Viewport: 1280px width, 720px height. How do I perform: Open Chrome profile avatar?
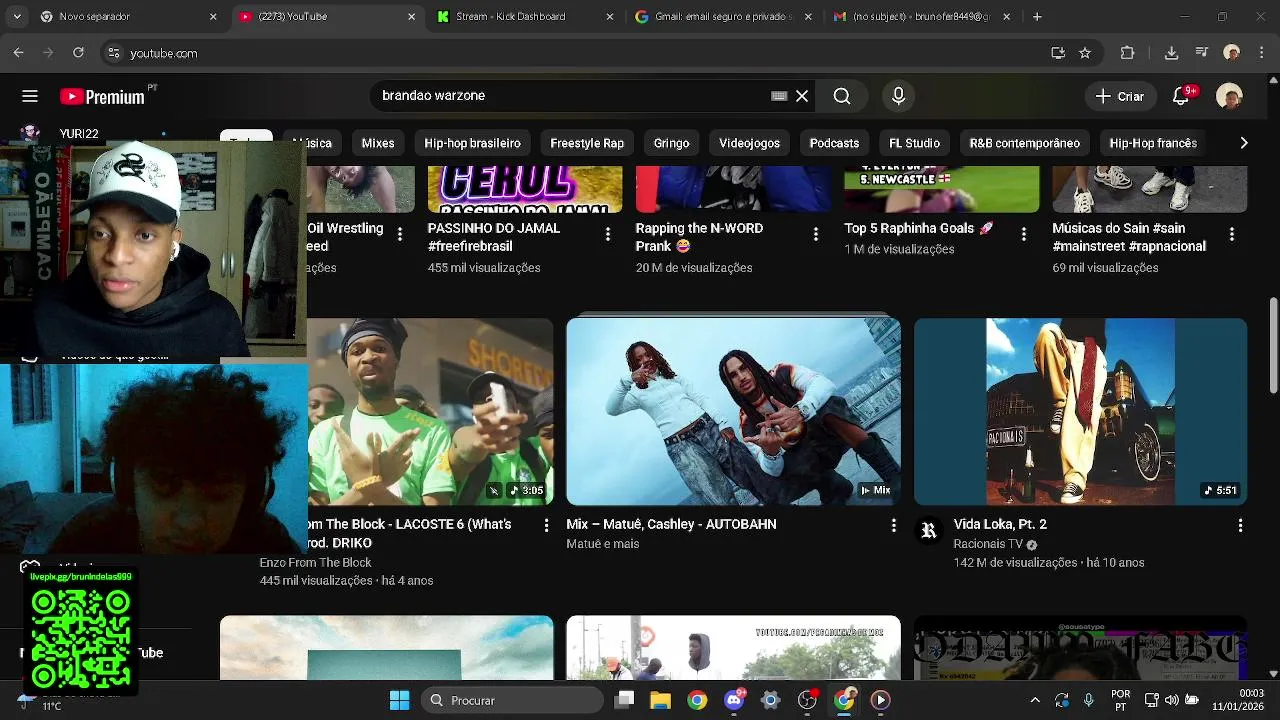tap(1232, 53)
